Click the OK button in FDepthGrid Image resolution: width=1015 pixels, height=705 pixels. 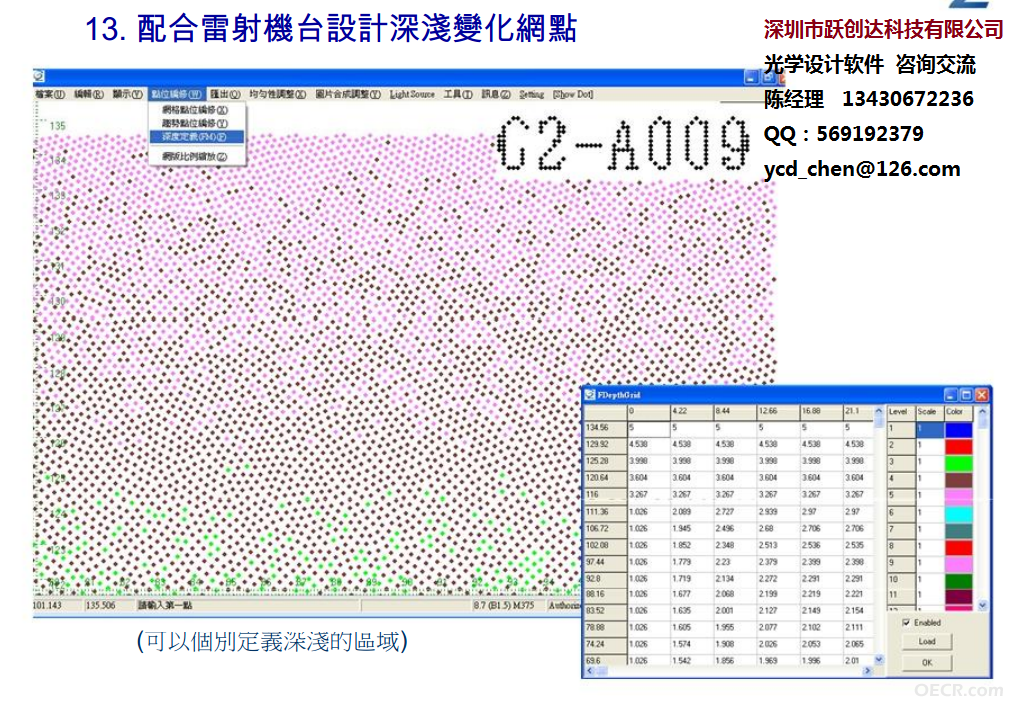point(927,662)
